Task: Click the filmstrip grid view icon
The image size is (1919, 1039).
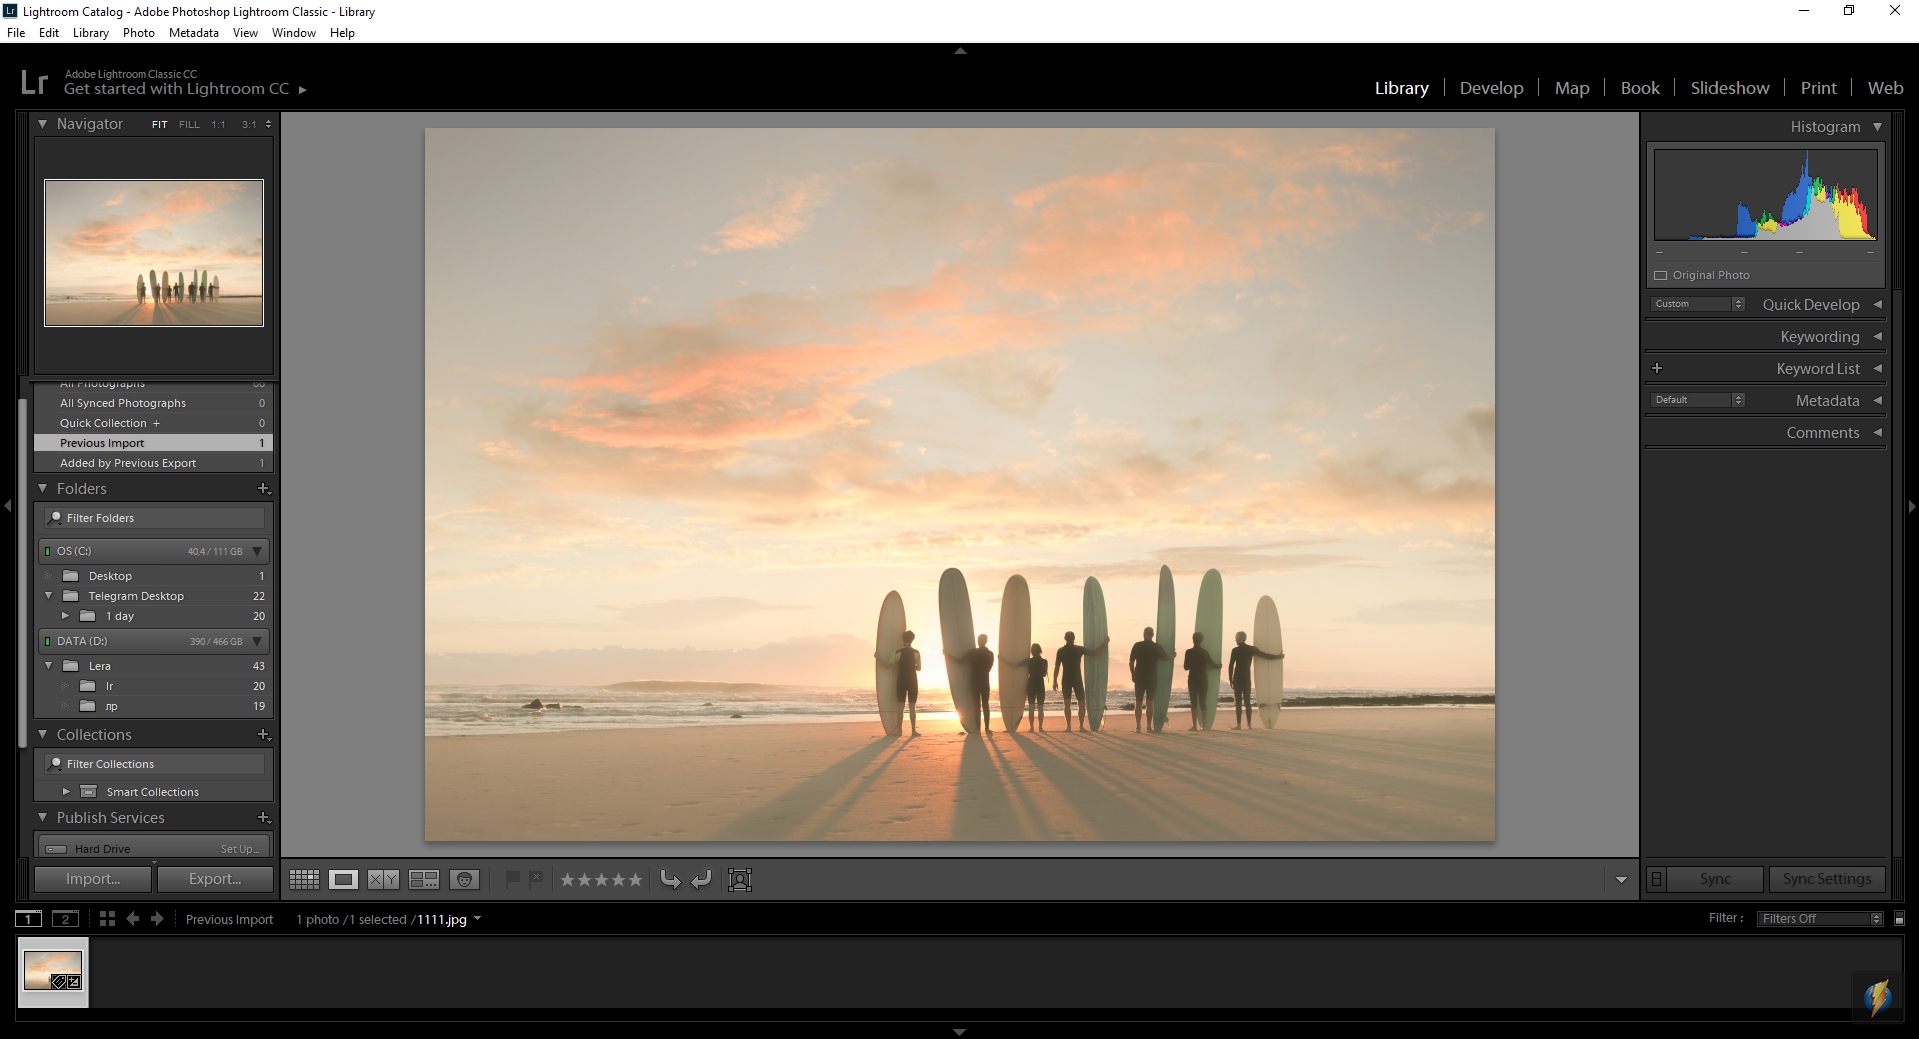Action: click(x=107, y=919)
